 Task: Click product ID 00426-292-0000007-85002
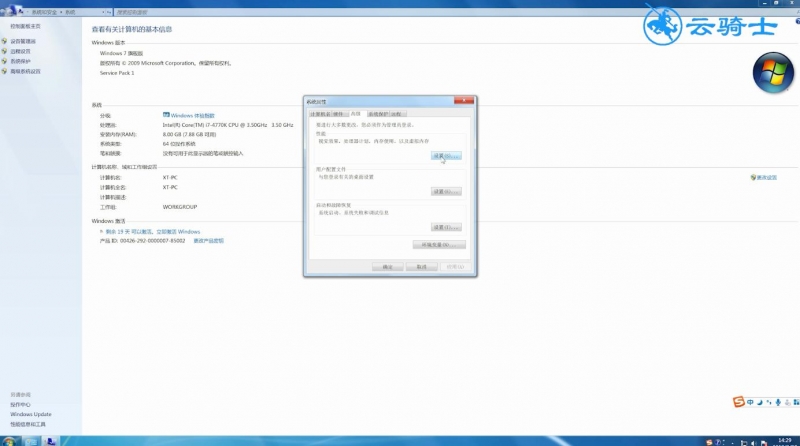point(153,241)
